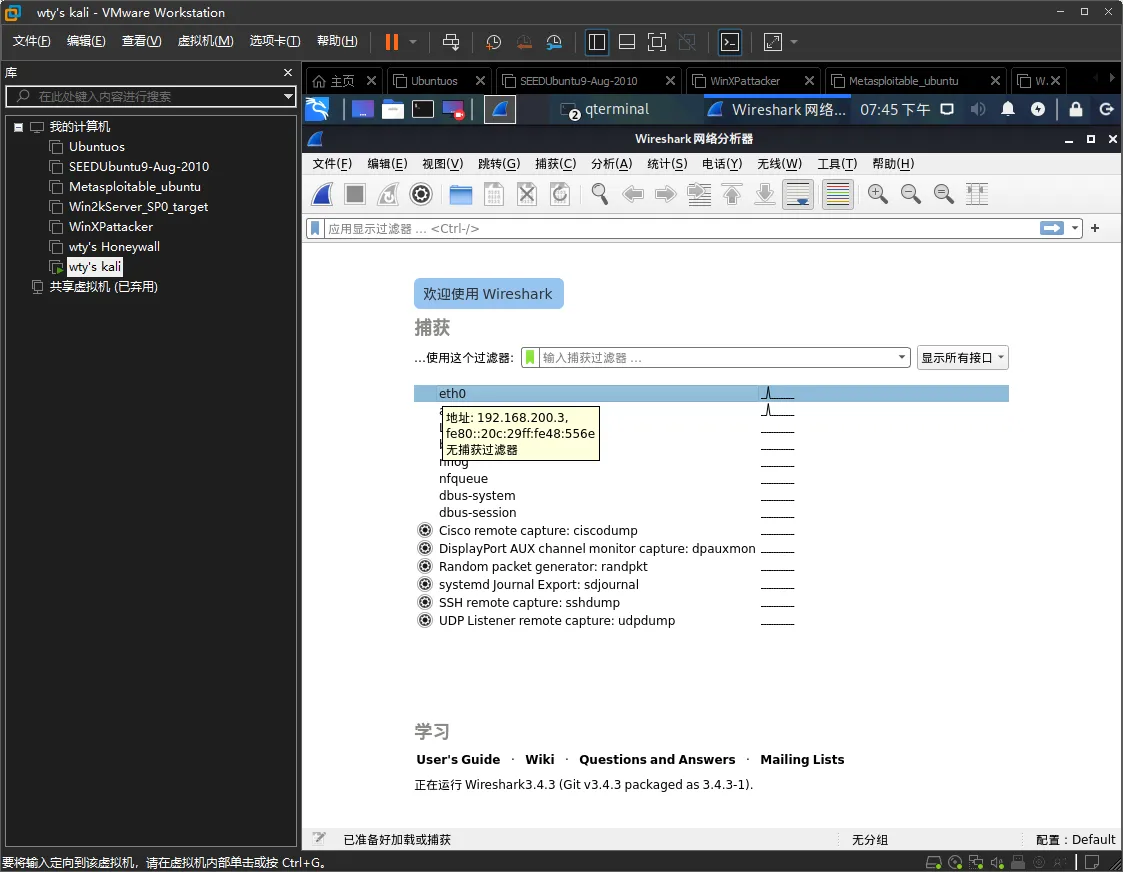Image resolution: width=1123 pixels, height=872 pixels.
Task: Toggle auto-scroll during live capture
Action: point(798,194)
